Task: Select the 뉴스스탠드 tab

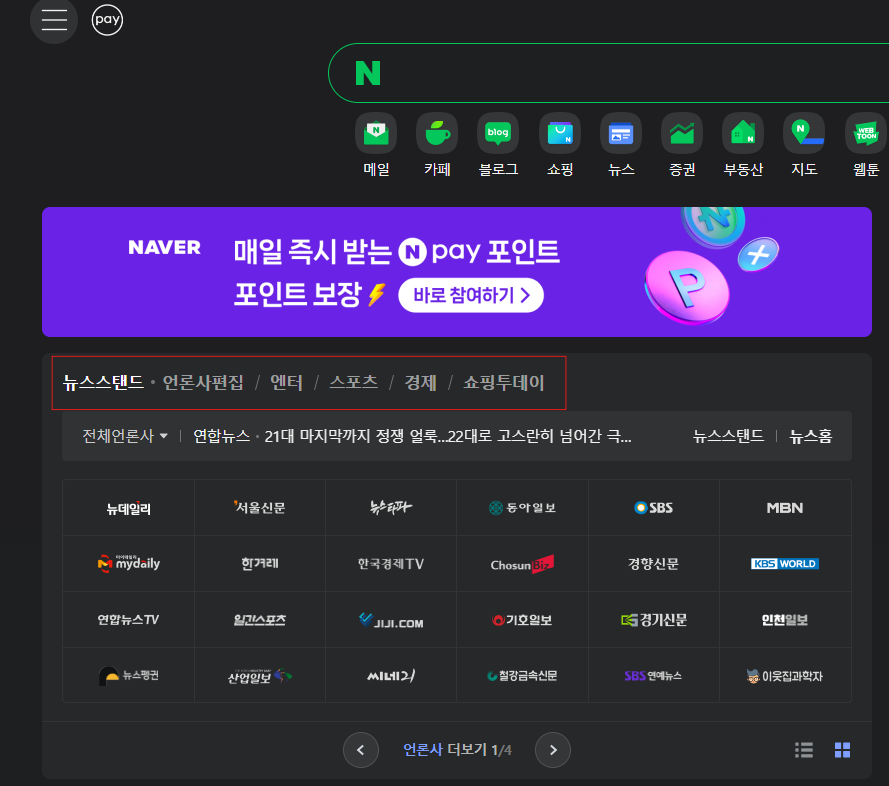Action: (x=103, y=383)
